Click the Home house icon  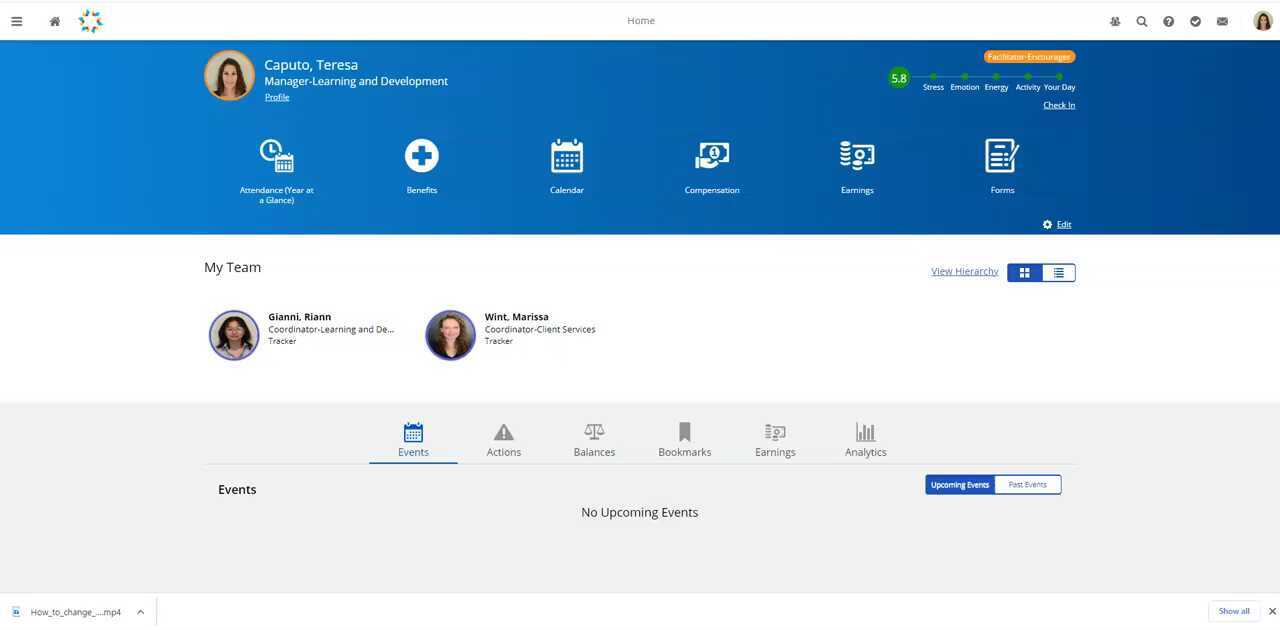tap(55, 21)
